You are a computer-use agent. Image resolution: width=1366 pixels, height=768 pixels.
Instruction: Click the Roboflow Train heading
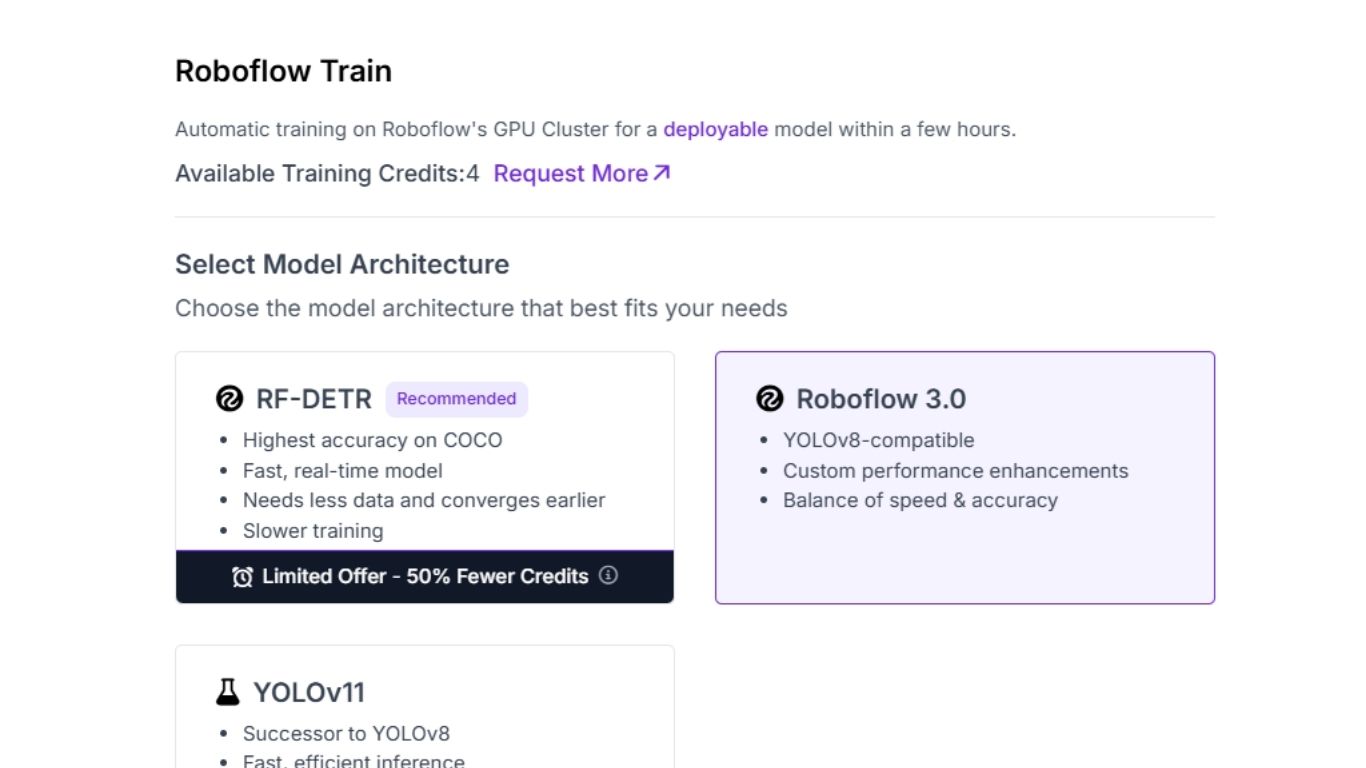tap(283, 71)
